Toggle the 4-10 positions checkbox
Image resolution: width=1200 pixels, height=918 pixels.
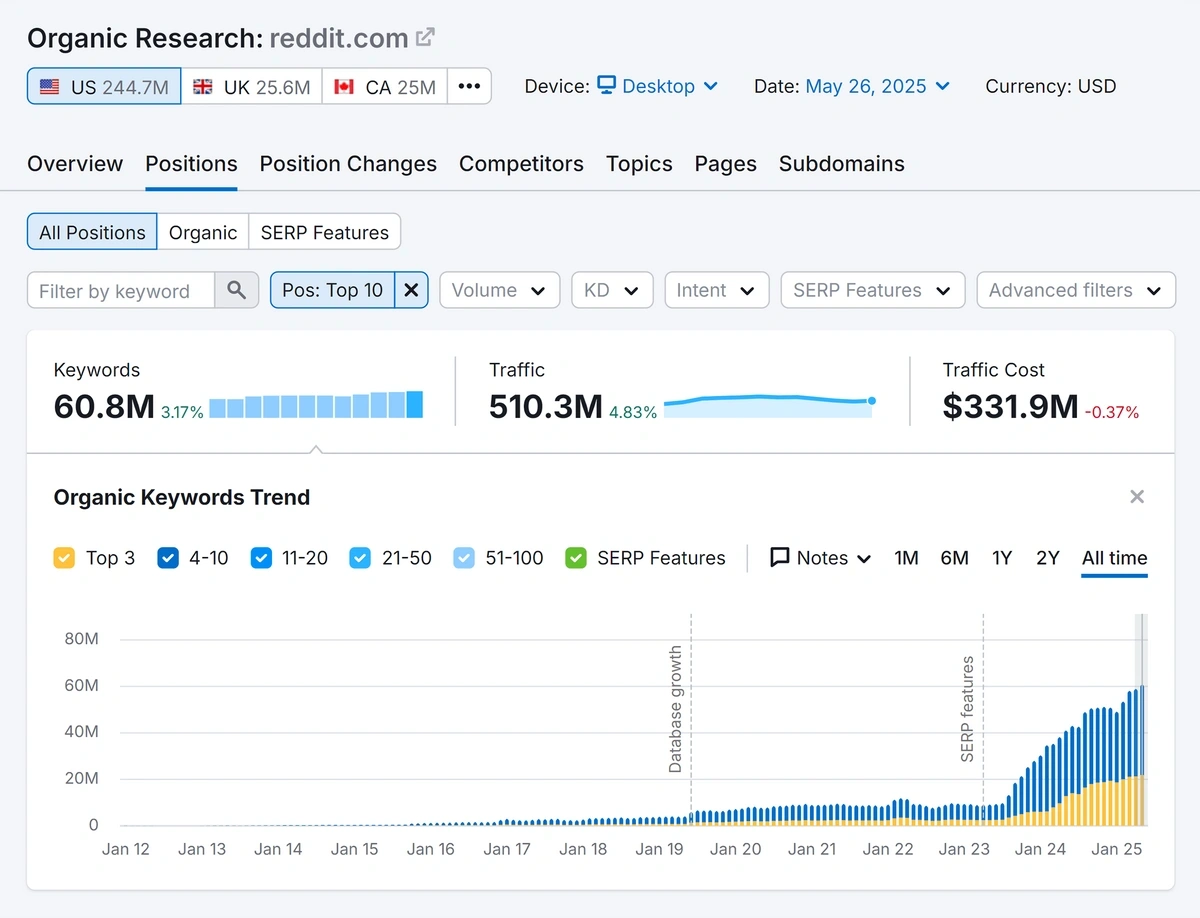pyautogui.click(x=168, y=558)
